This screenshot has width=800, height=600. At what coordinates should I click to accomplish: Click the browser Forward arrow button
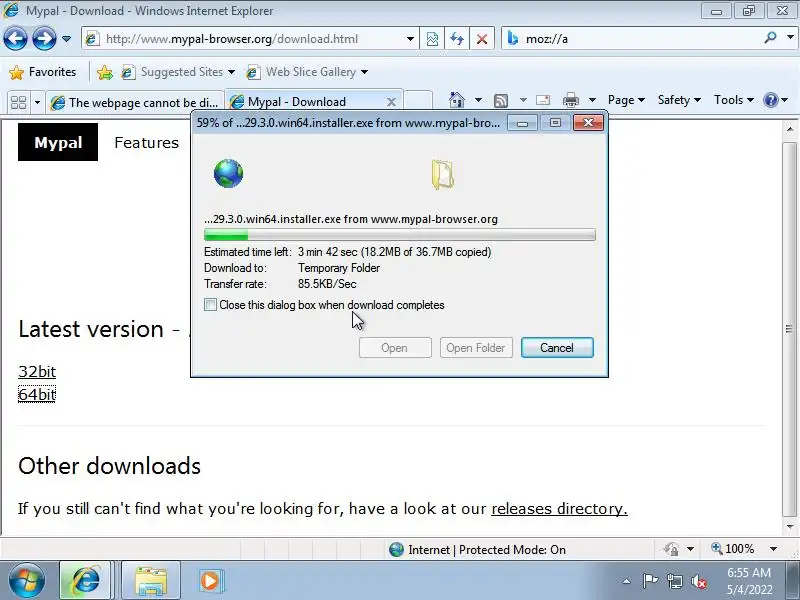point(44,39)
